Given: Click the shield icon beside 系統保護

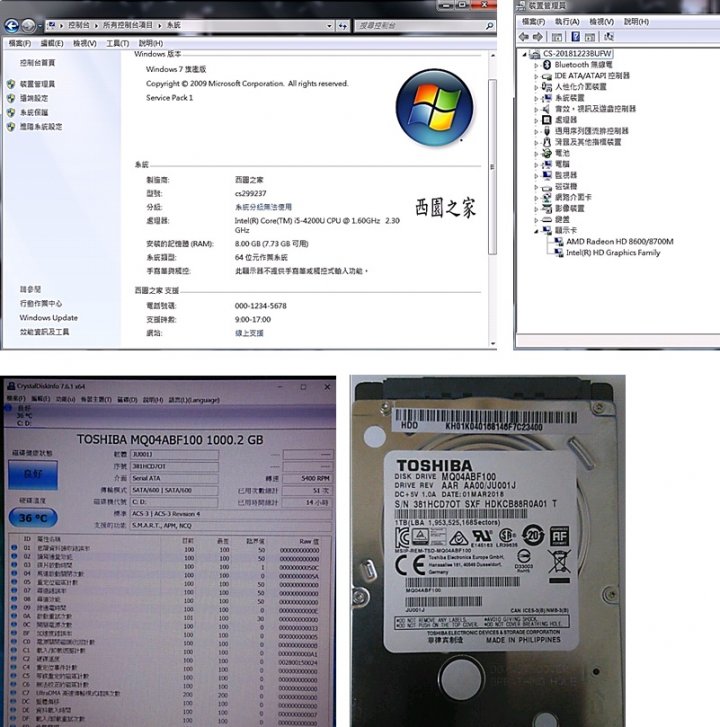Looking at the screenshot, I should click(11, 112).
